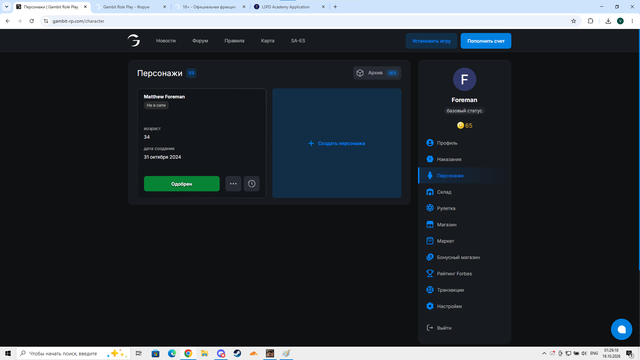Open the Карта nav link
640x360 pixels.
[x=267, y=41]
